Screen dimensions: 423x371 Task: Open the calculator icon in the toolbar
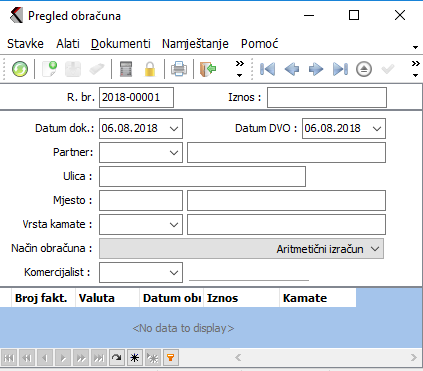tap(126, 69)
